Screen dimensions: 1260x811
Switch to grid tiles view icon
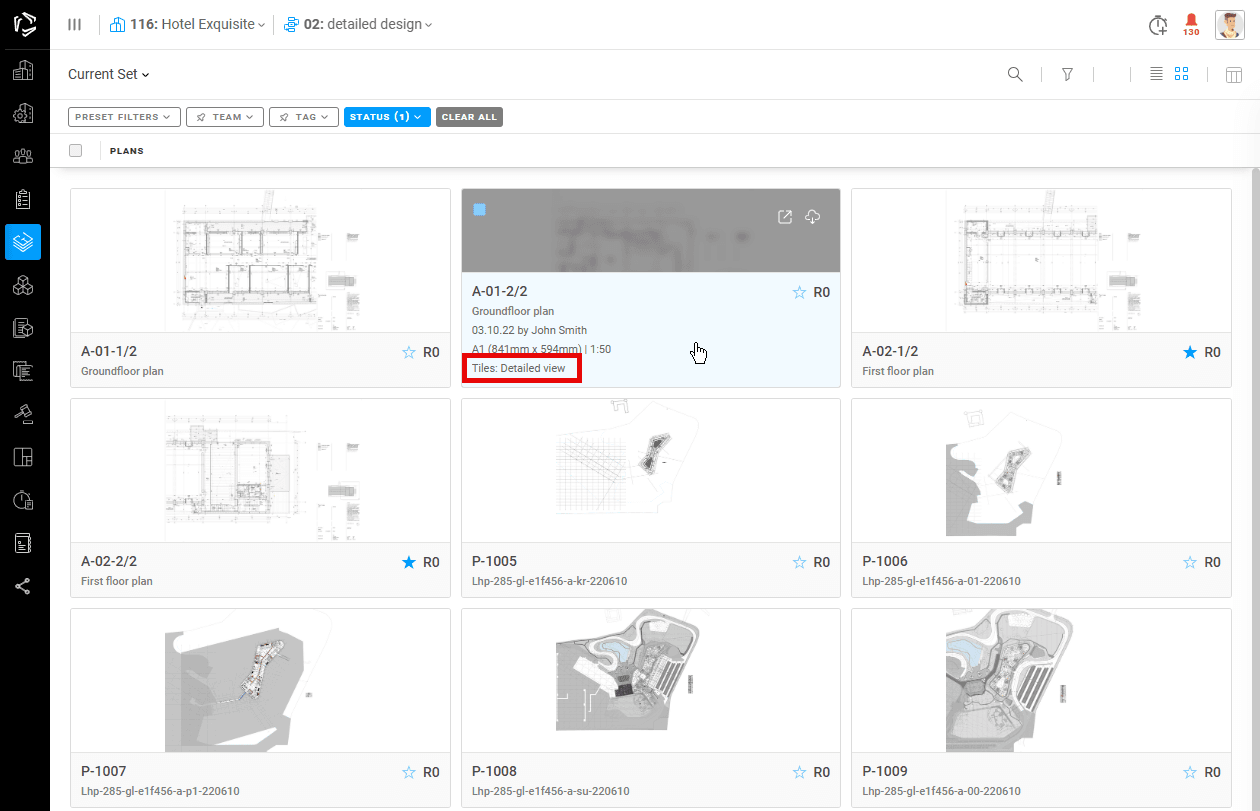(x=1182, y=74)
